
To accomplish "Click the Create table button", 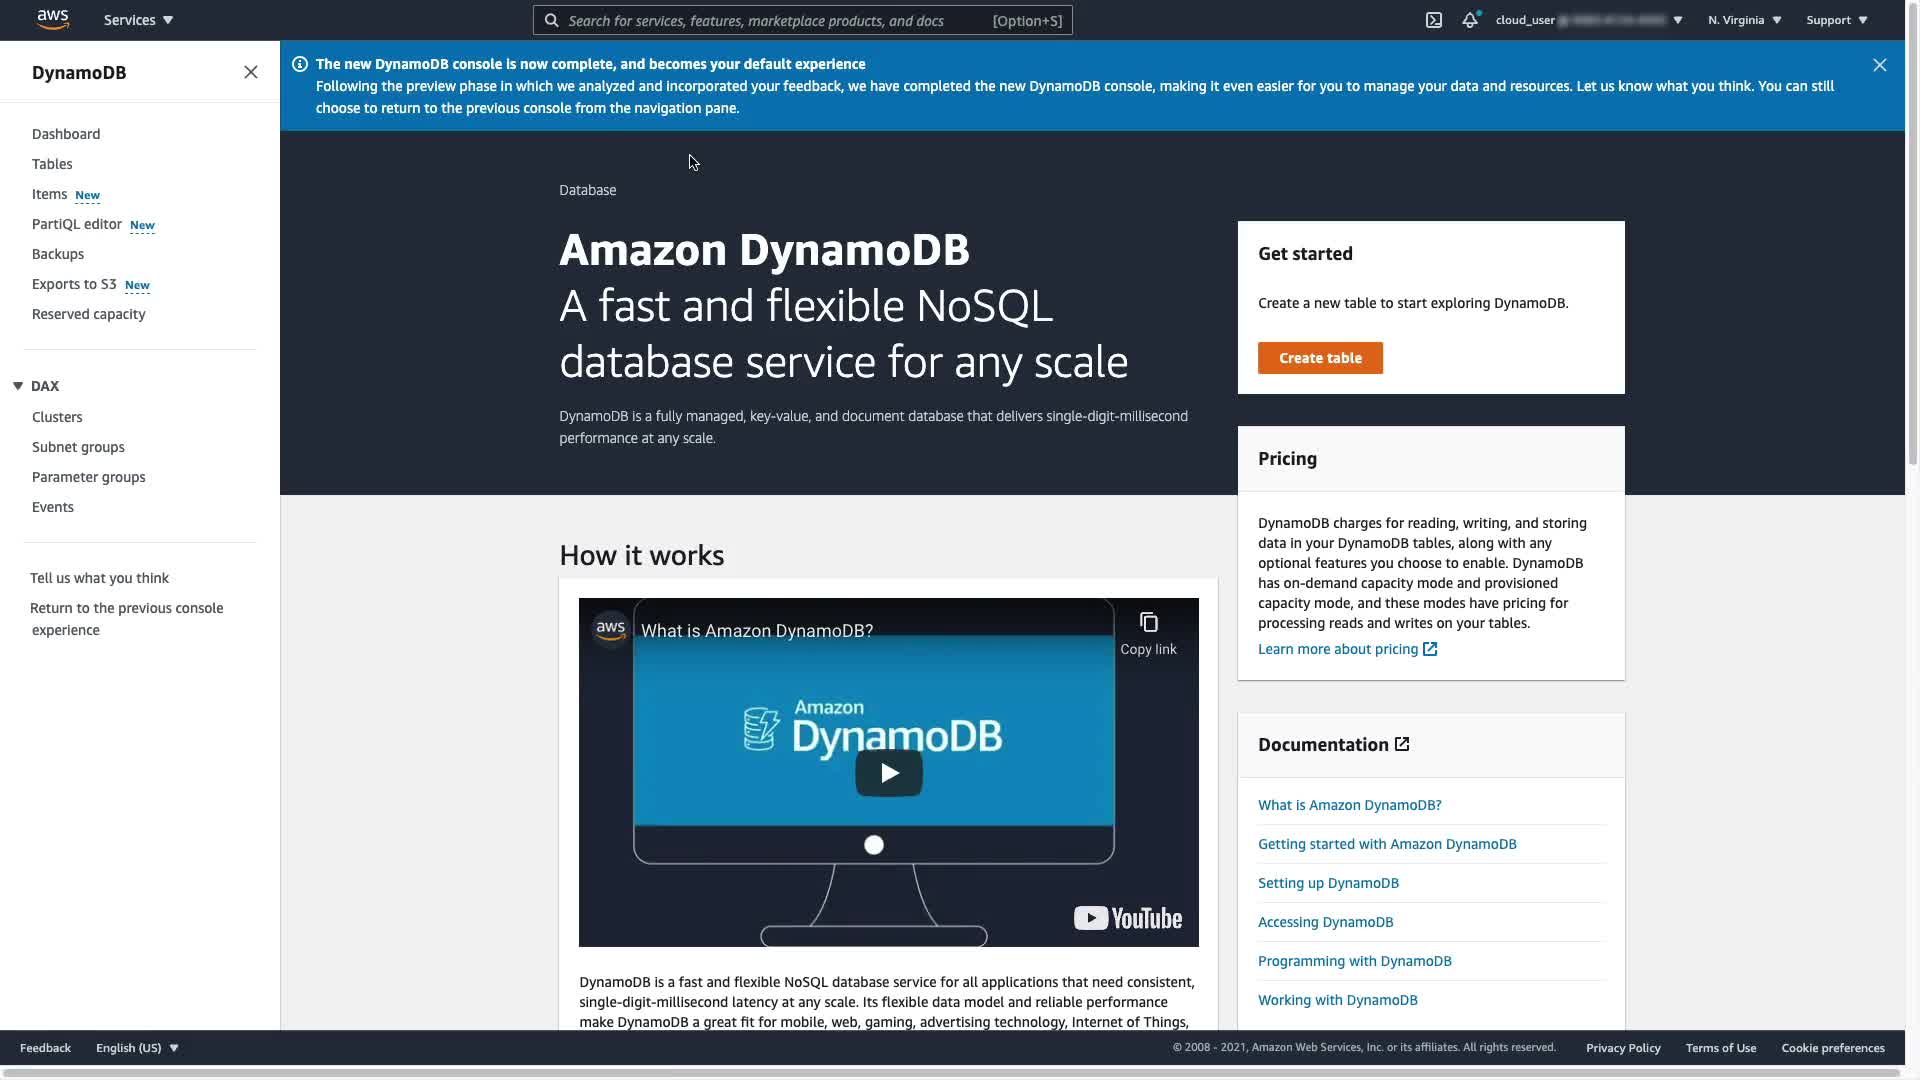I will [1320, 358].
